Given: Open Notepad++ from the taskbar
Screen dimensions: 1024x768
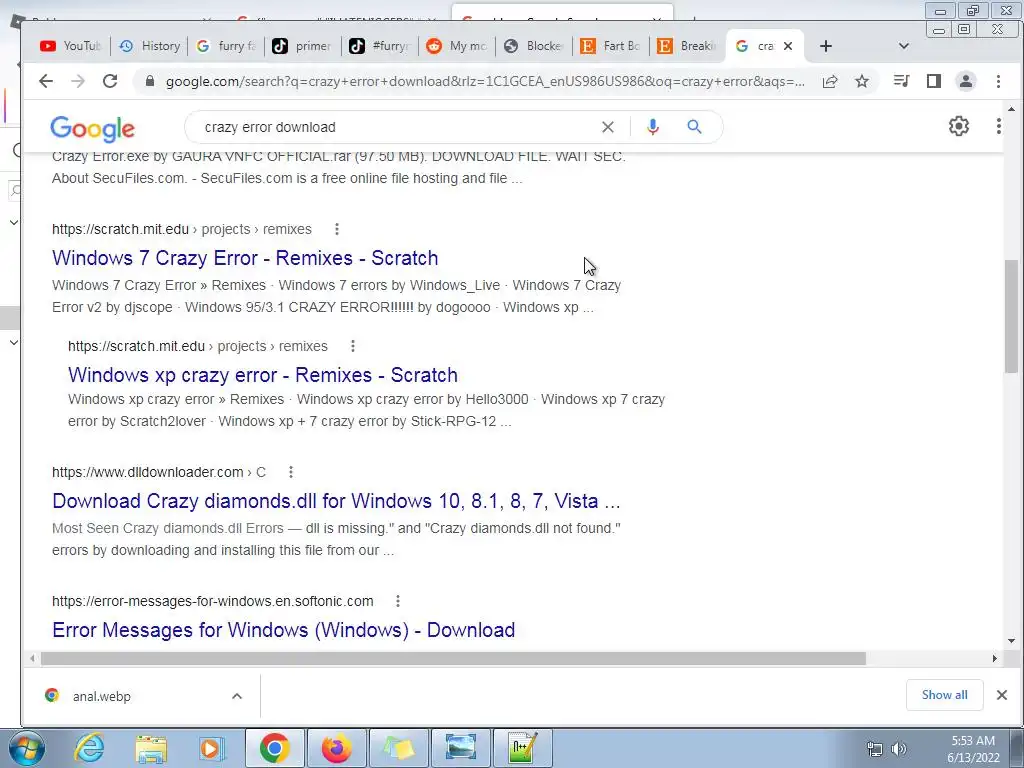Looking at the screenshot, I should [524, 748].
